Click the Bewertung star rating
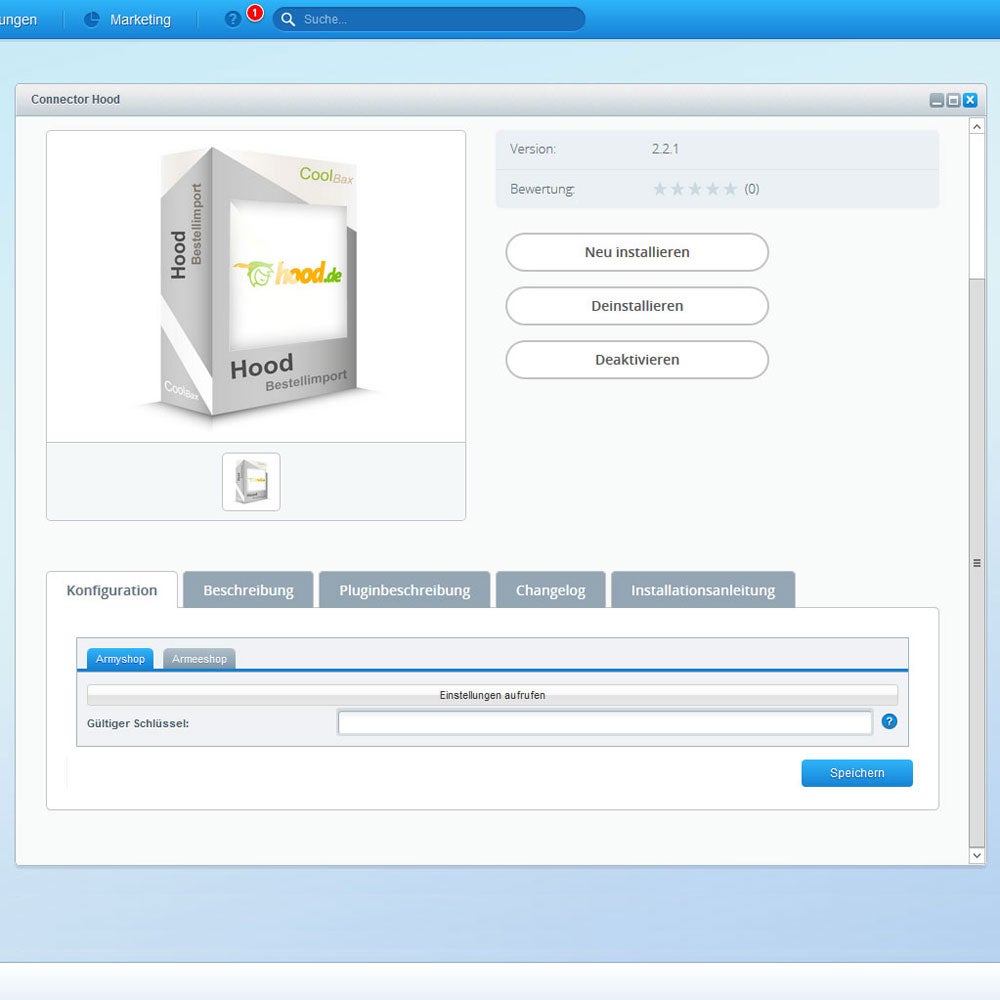1000x1000 pixels. tap(695, 189)
